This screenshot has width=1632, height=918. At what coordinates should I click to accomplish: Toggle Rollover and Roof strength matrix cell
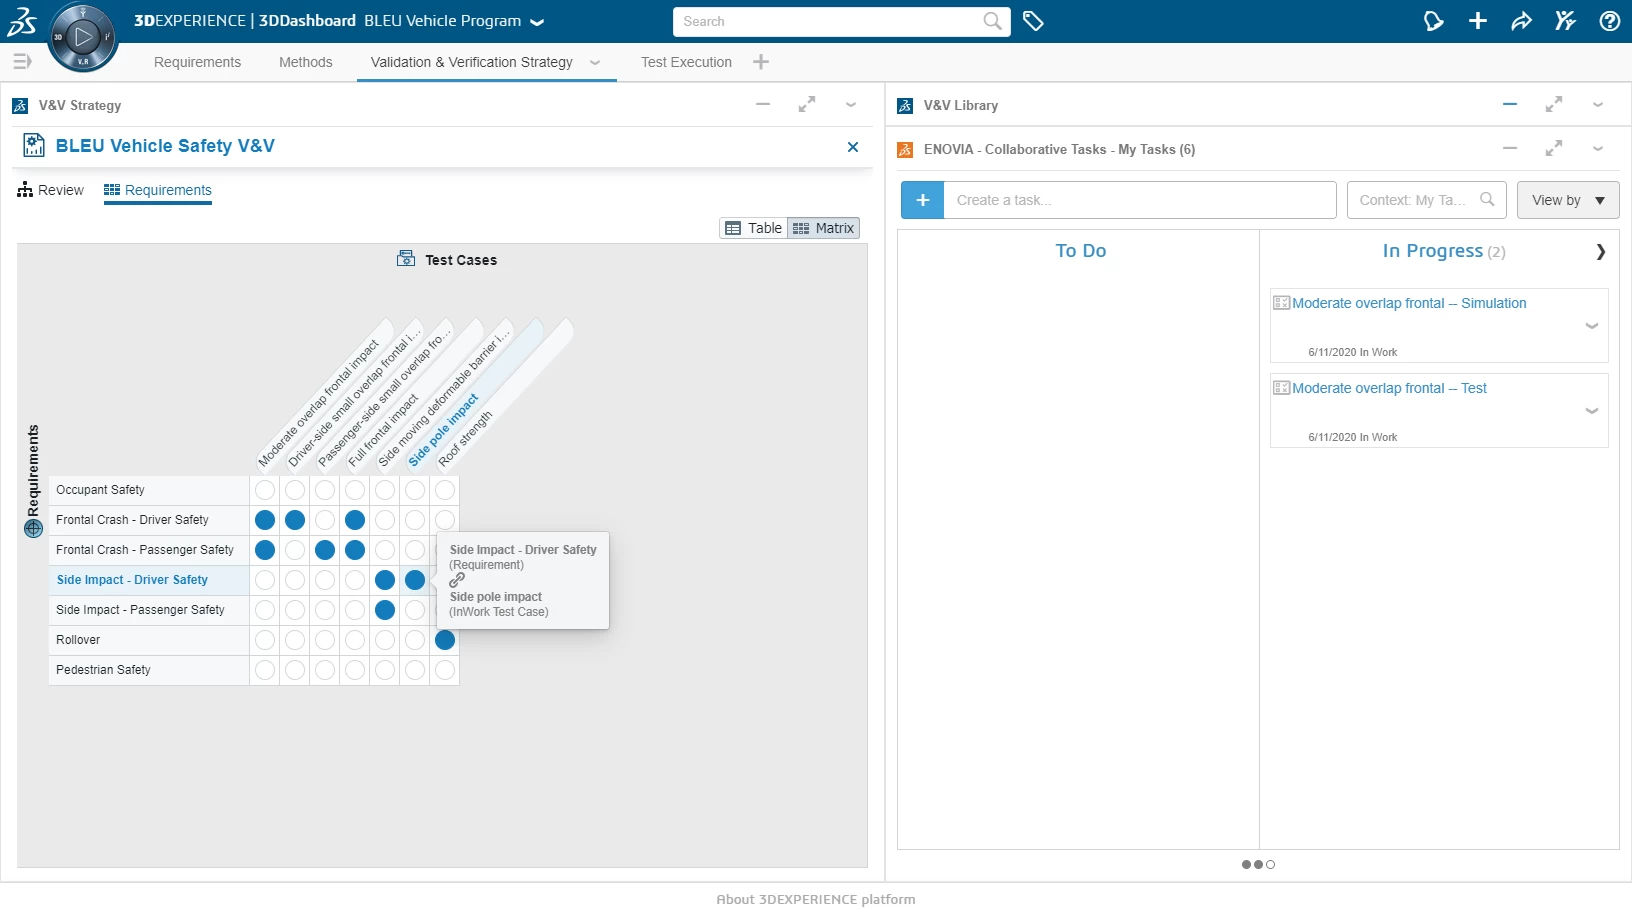[445, 640]
